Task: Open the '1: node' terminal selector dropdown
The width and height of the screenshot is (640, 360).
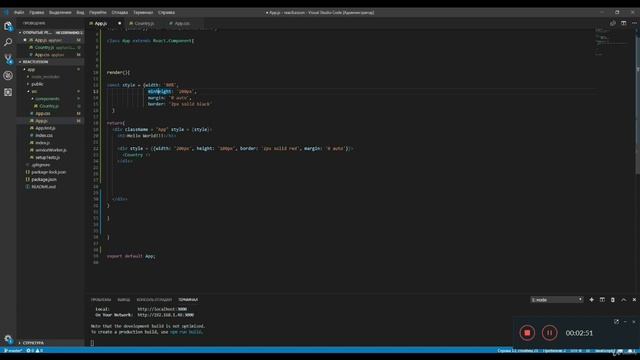Action: (x=557, y=300)
